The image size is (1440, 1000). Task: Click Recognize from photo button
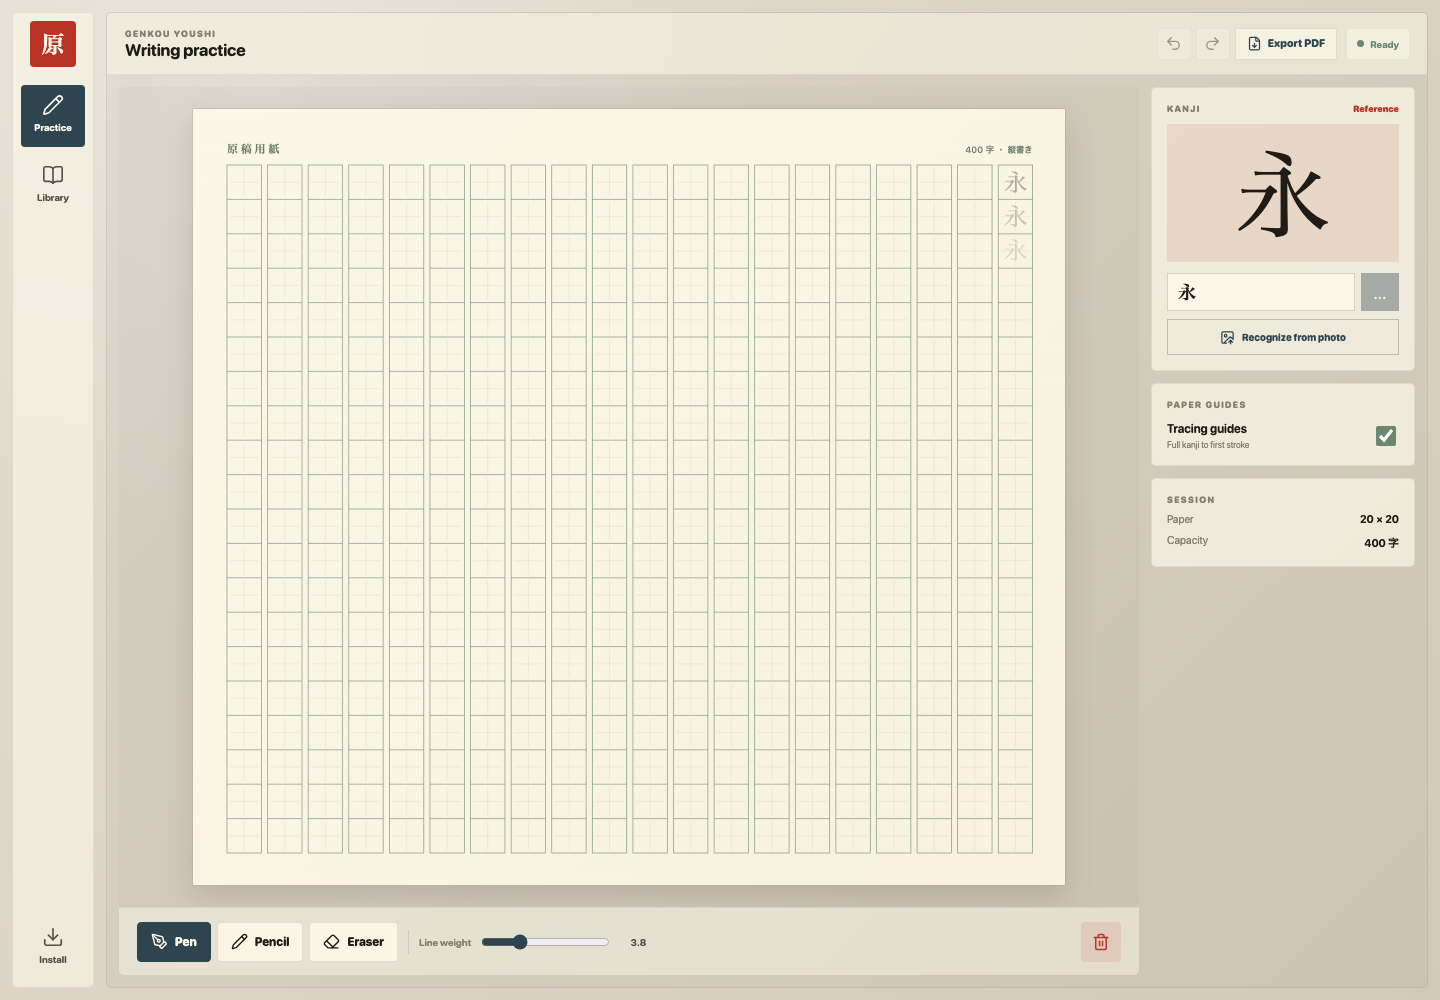[1283, 337]
